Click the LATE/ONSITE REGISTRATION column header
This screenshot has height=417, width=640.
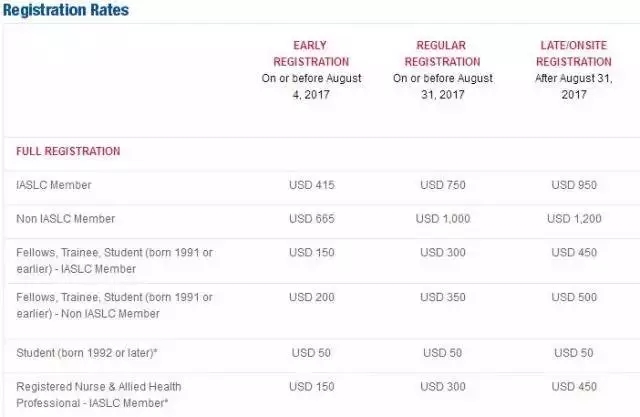click(573, 53)
